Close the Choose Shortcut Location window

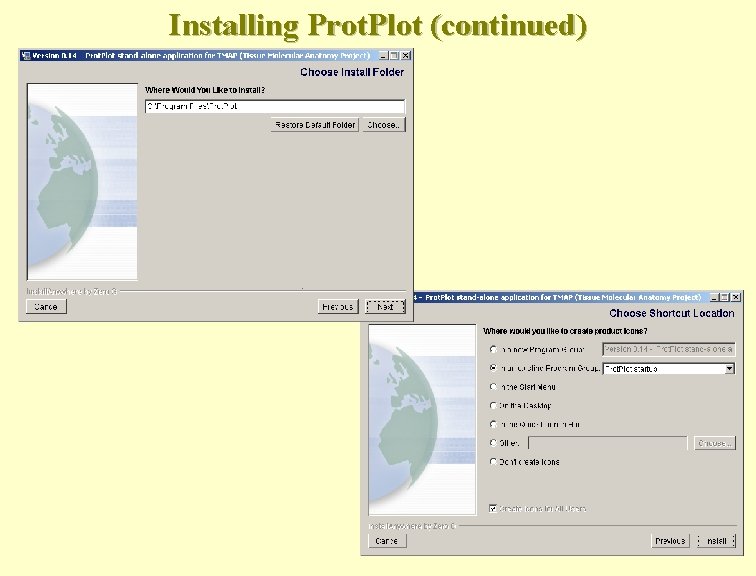click(x=736, y=297)
